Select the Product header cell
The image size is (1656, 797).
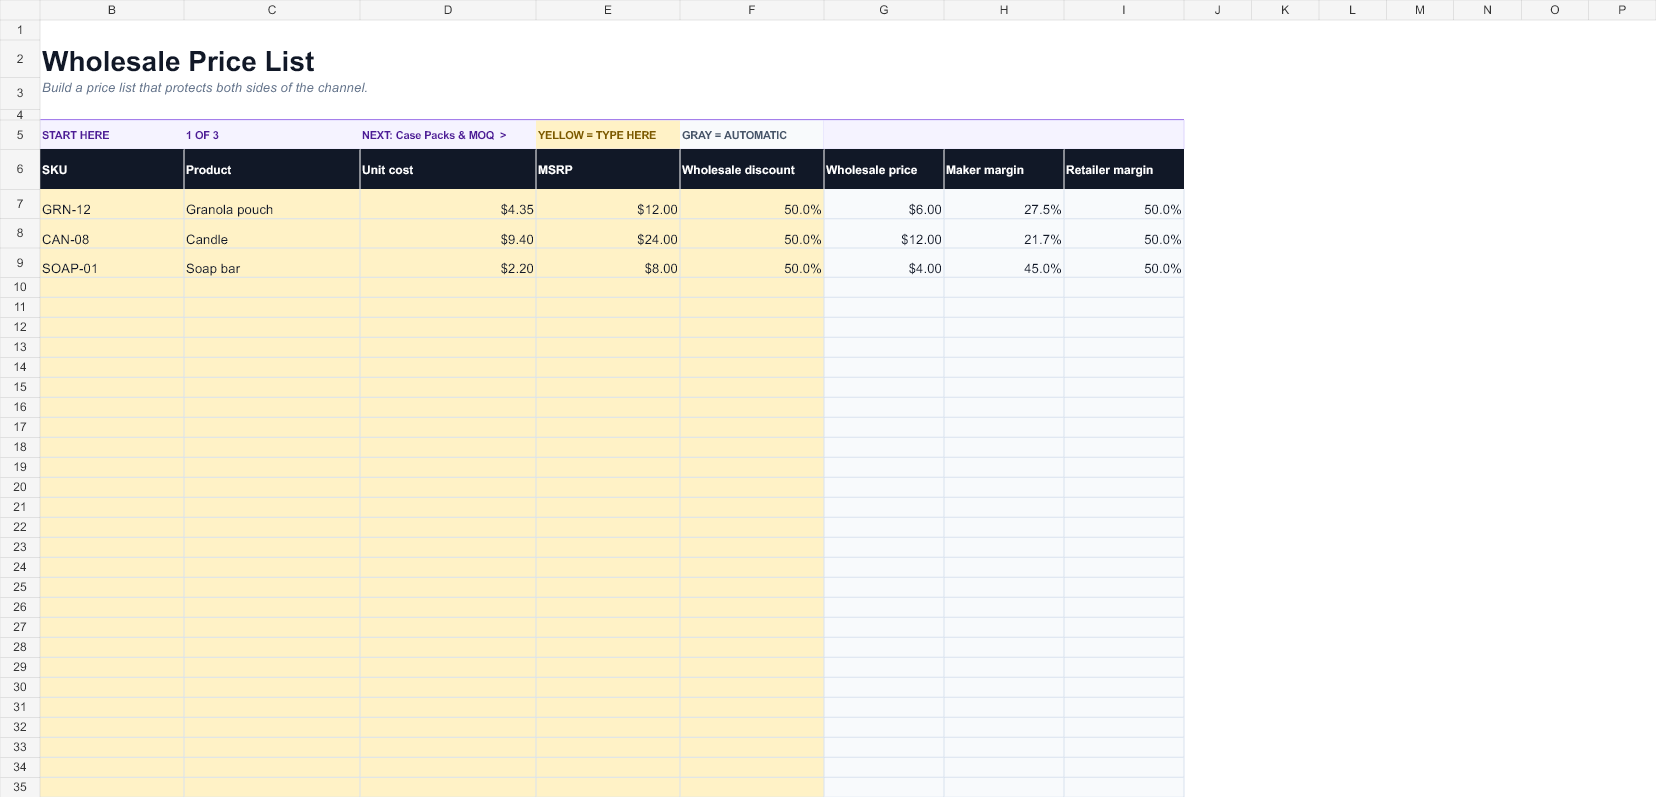(272, 169)
